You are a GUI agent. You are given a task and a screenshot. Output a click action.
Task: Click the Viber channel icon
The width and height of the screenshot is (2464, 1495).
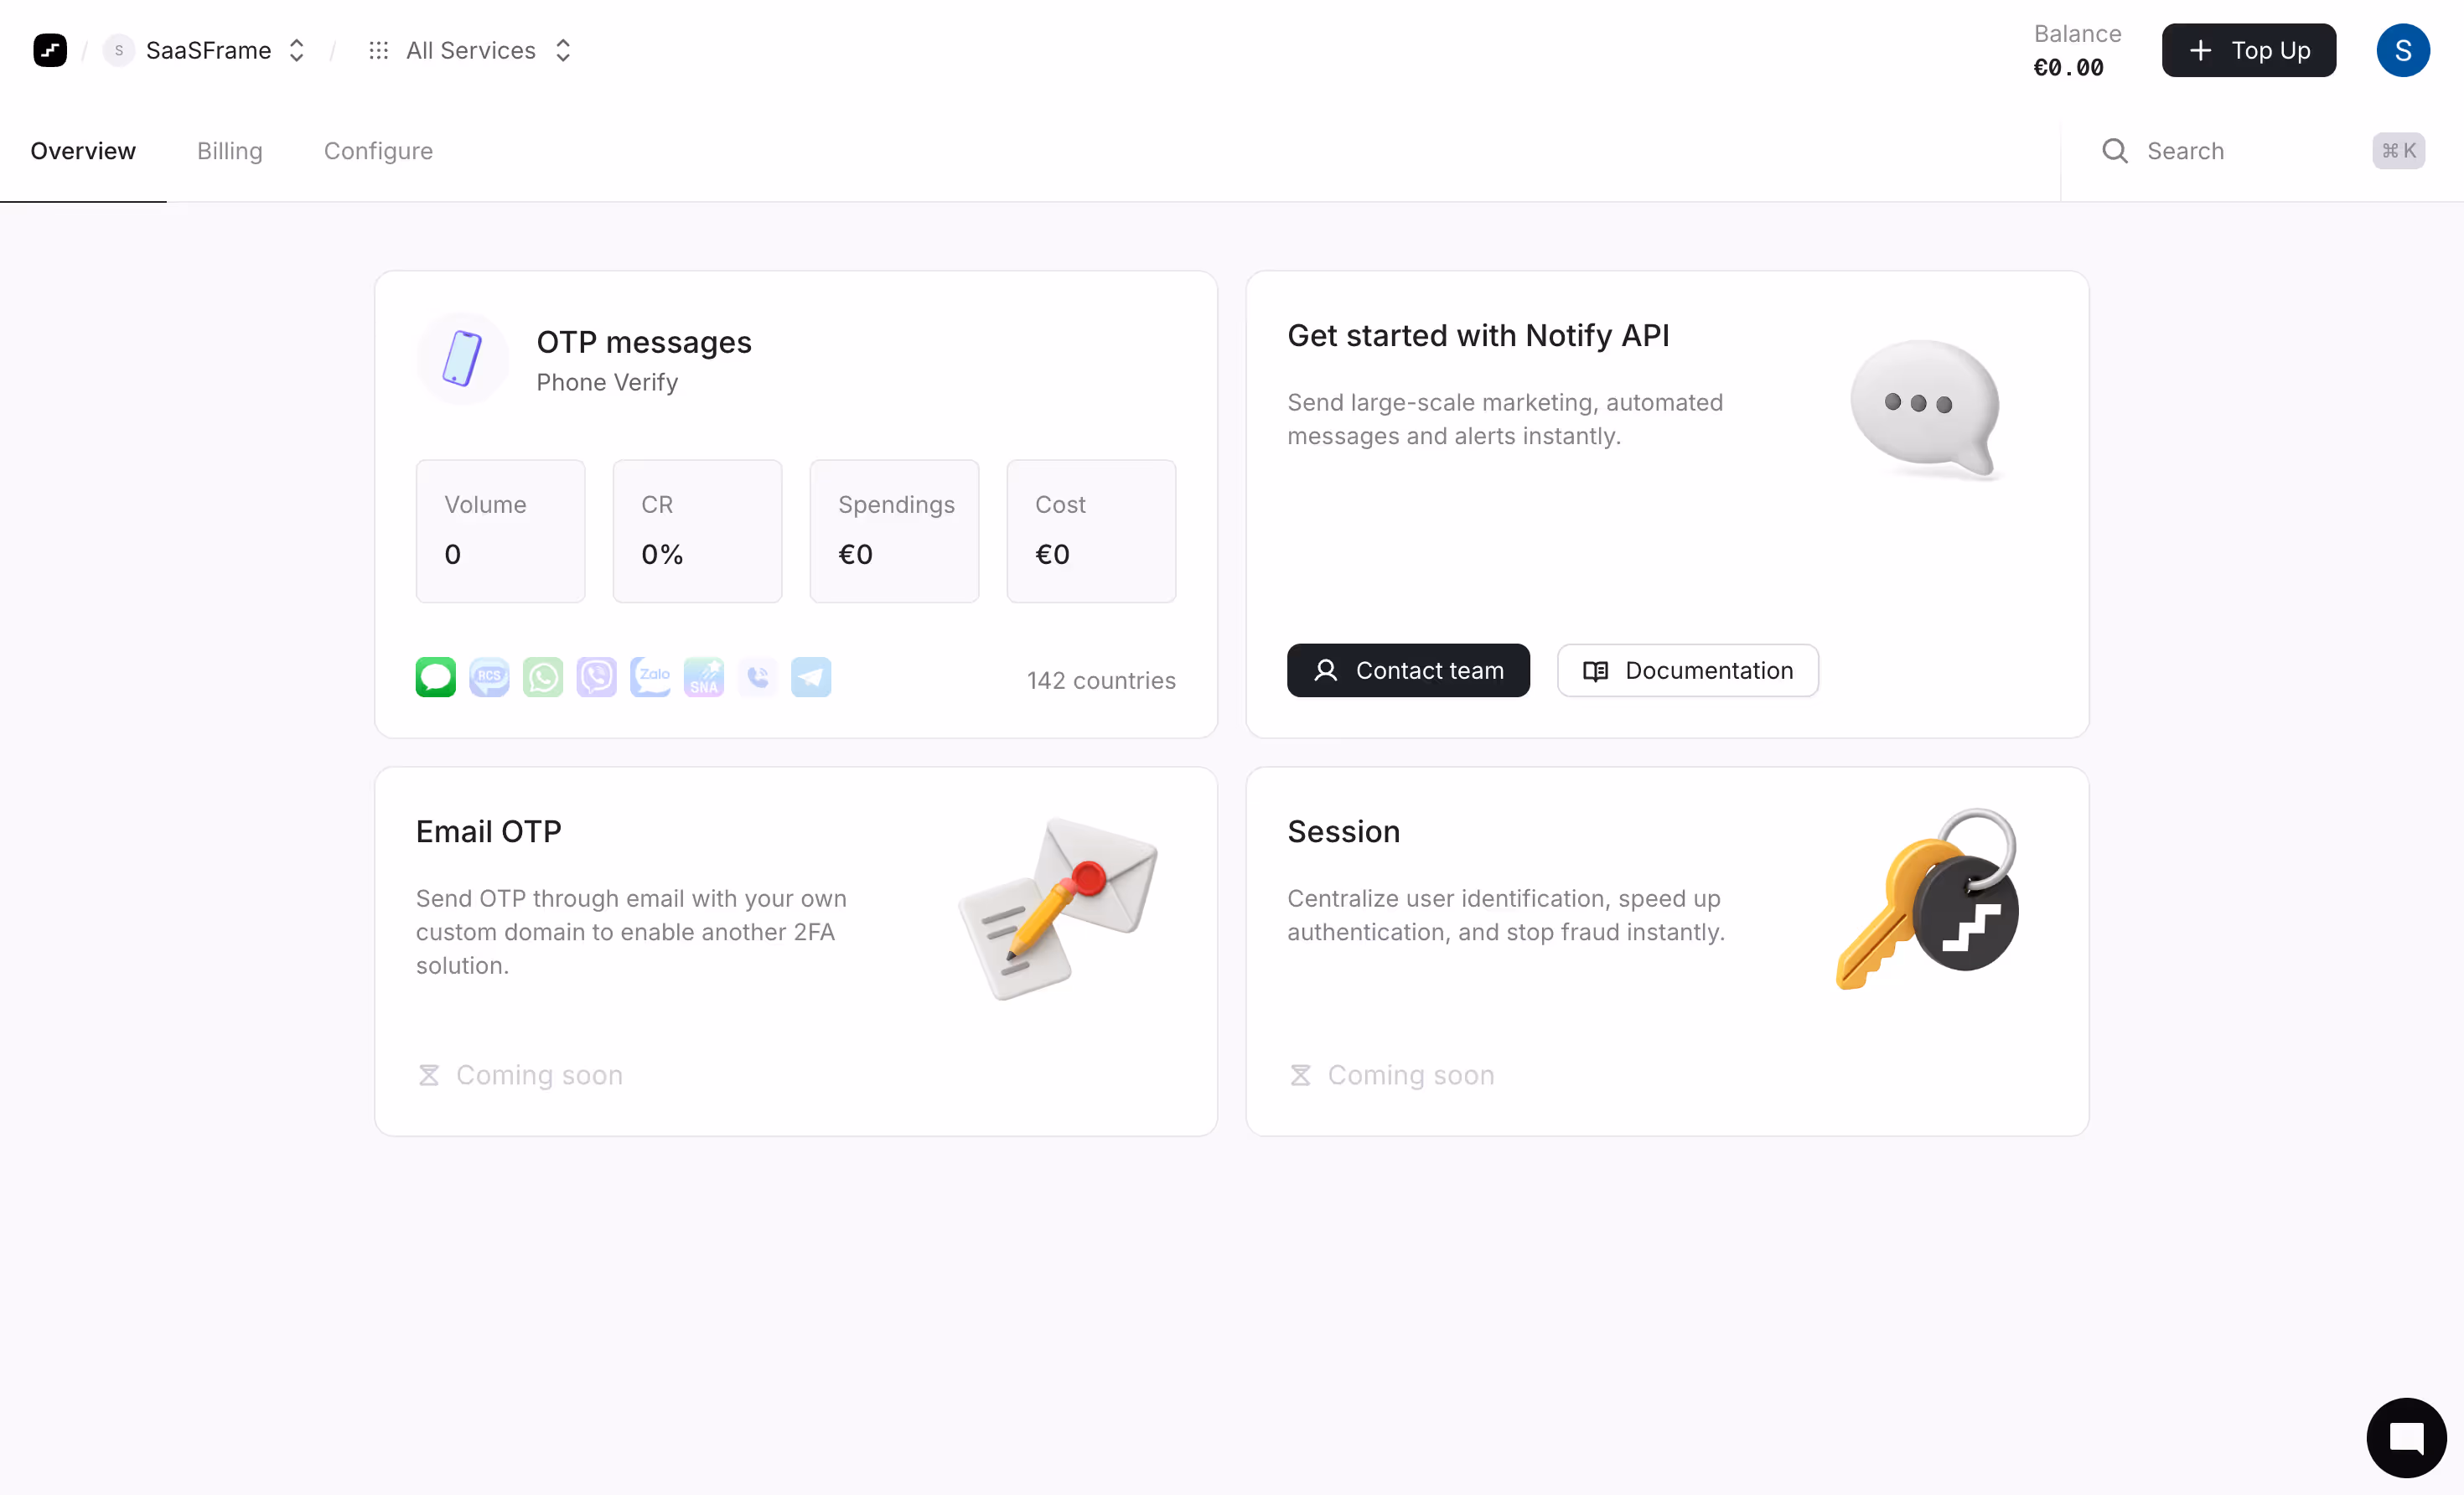coord(596,677)
